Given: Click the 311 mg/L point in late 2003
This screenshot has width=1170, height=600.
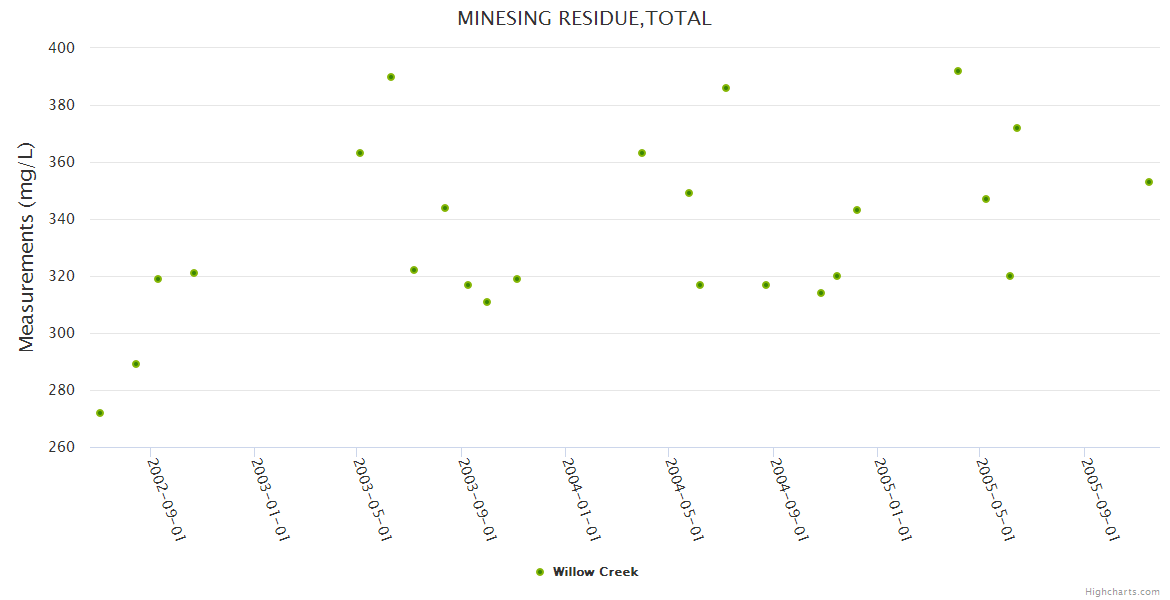Looking at the screenshot, I should (487, 302).
